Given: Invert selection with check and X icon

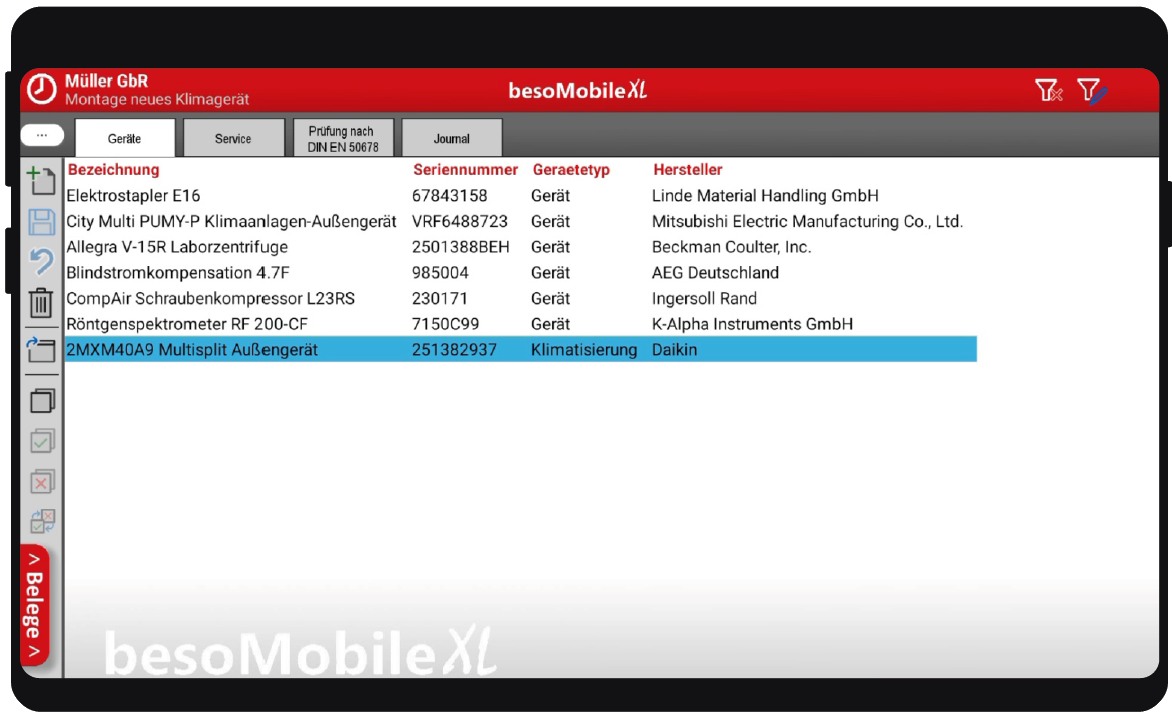Looking at the screenshot, I should point(42,521).
